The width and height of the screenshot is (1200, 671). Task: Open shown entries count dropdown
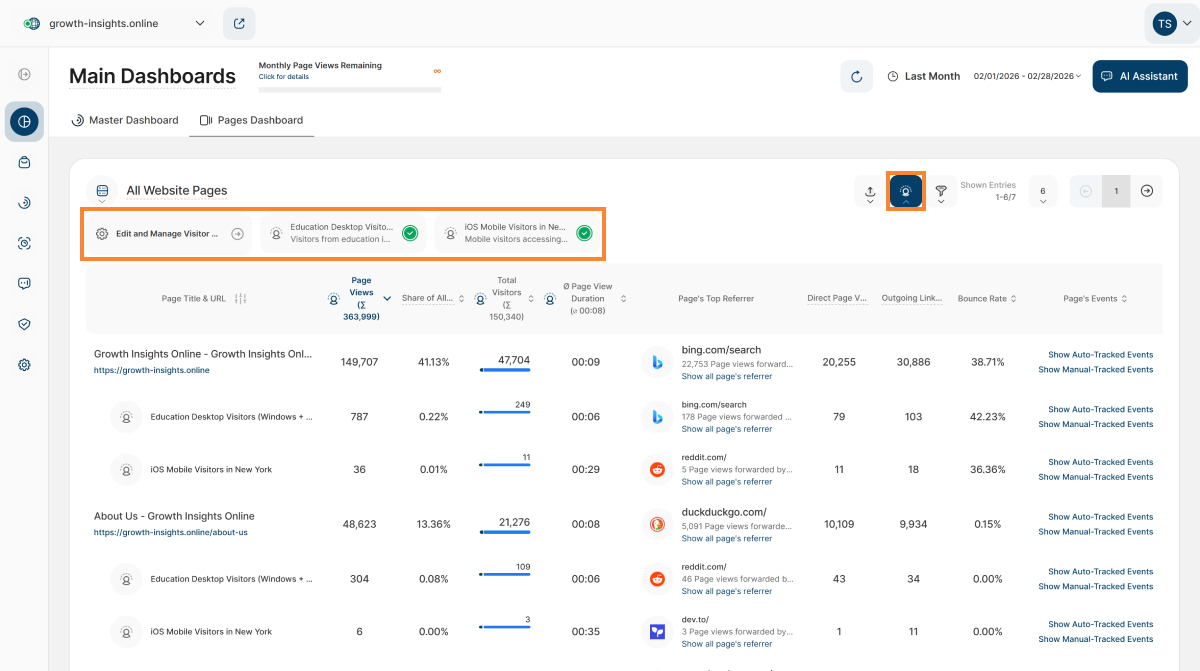1042,192
